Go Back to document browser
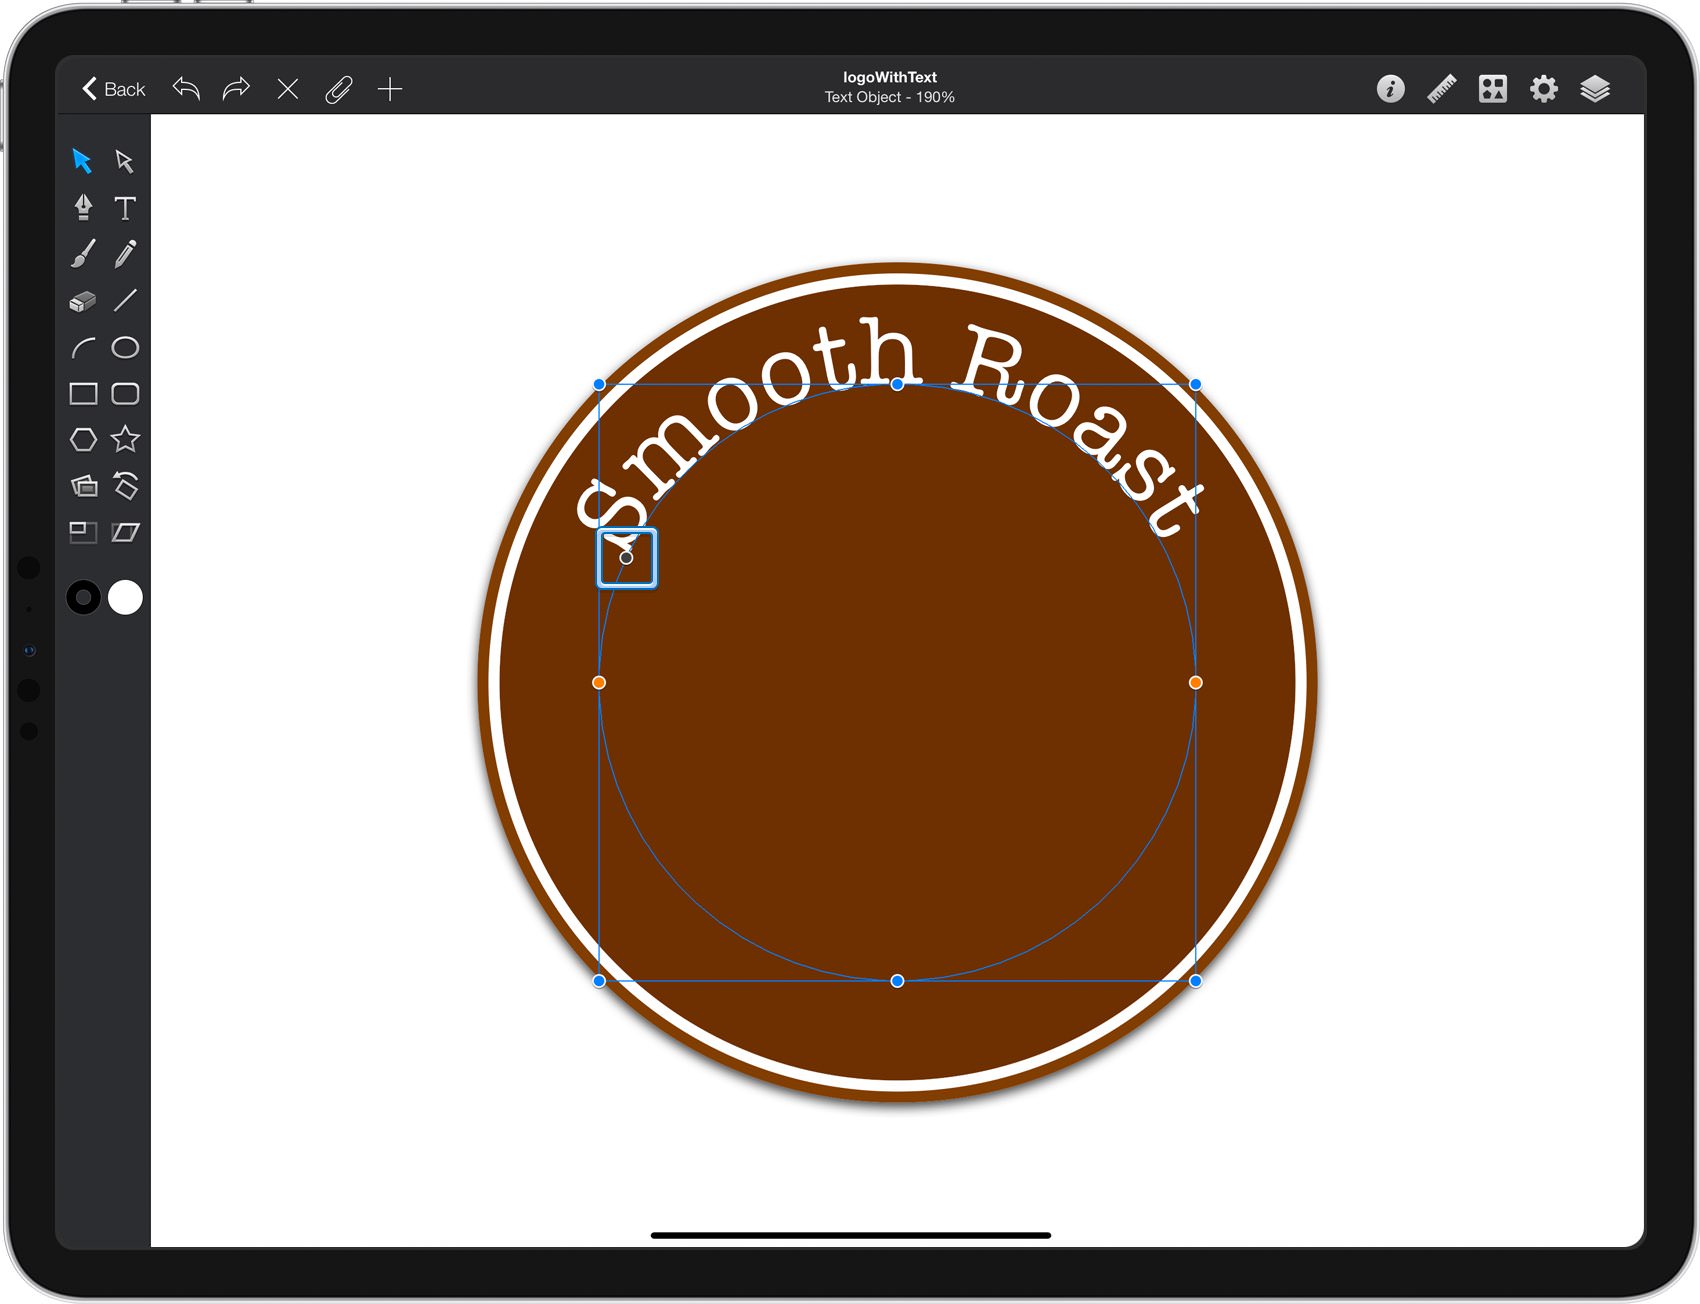Image resolution: width=1700 pixels, height=1304 pixels. (113, 89)
